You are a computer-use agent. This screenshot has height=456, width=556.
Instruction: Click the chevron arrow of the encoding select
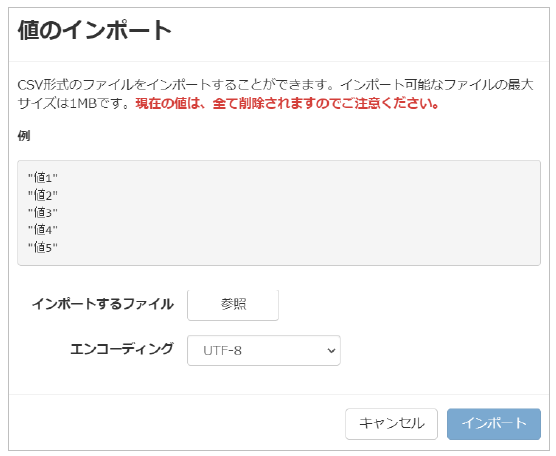coord(331,351)
